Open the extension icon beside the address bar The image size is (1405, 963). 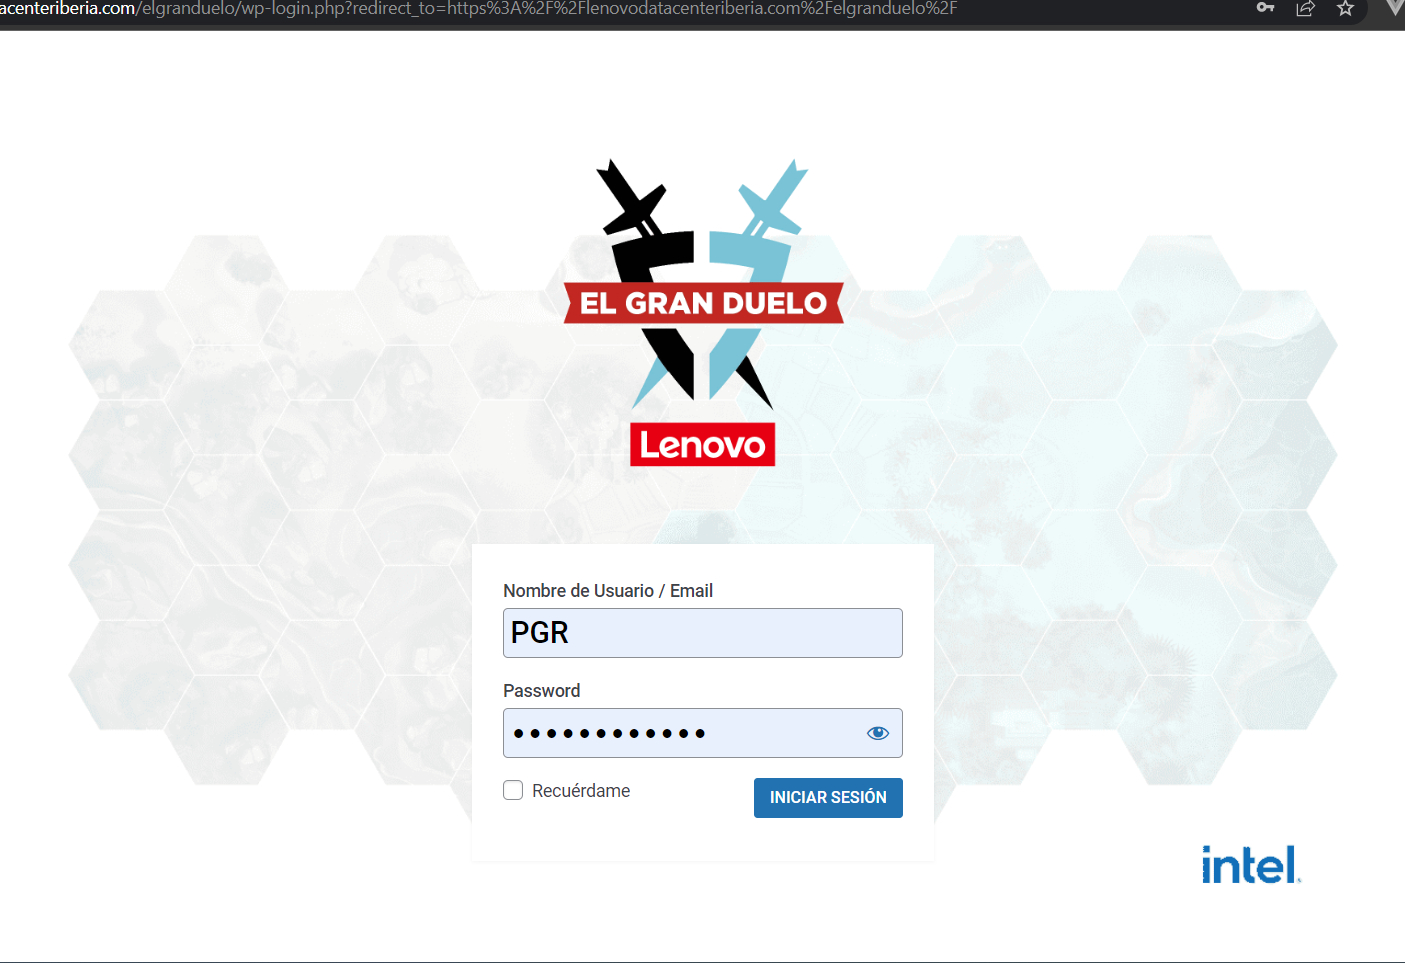[1395, 7]
